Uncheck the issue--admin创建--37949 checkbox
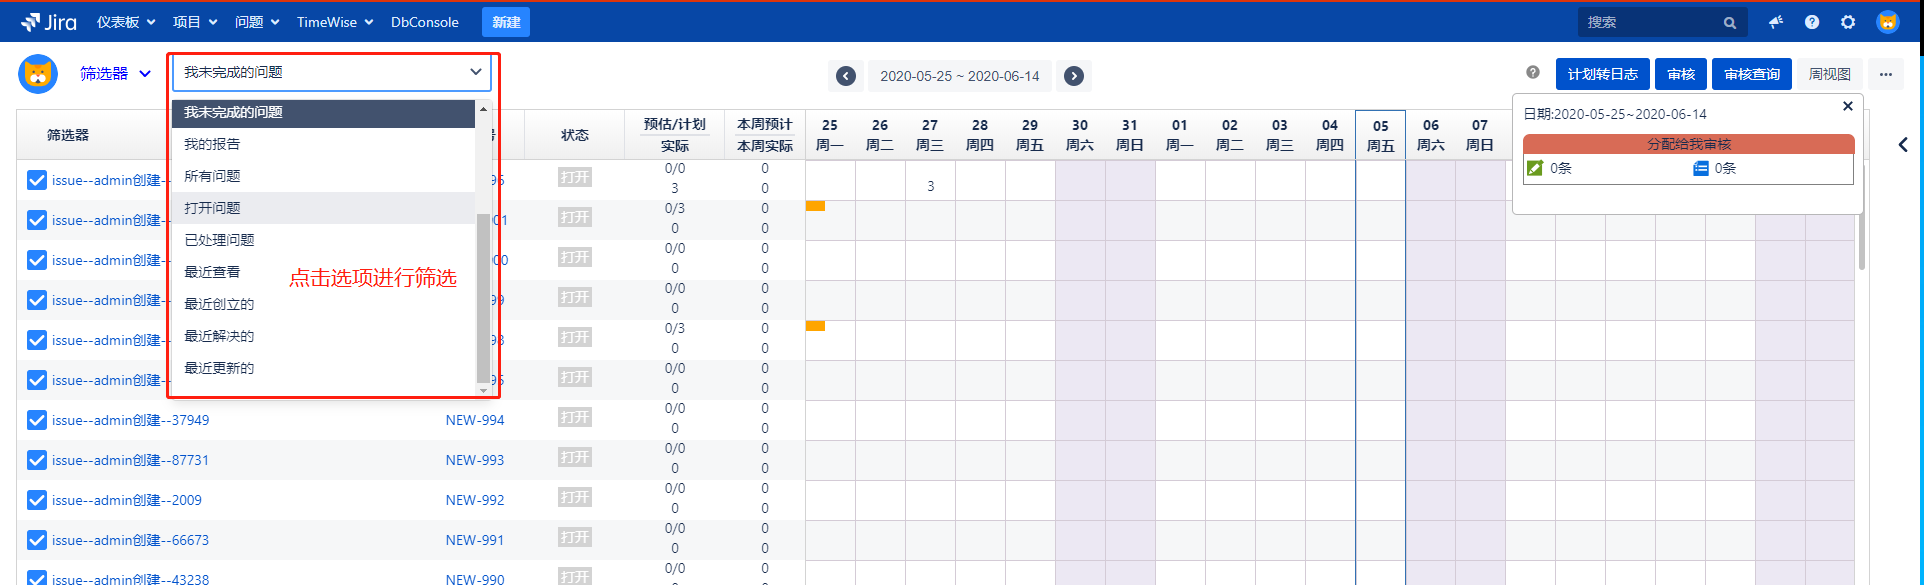The image size is (1924, 585). tap(37, 420)
